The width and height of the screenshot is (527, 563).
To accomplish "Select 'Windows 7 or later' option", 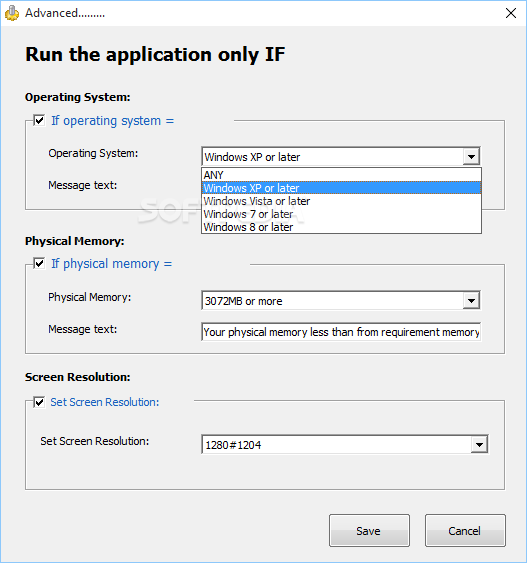I will pos(341,214).
